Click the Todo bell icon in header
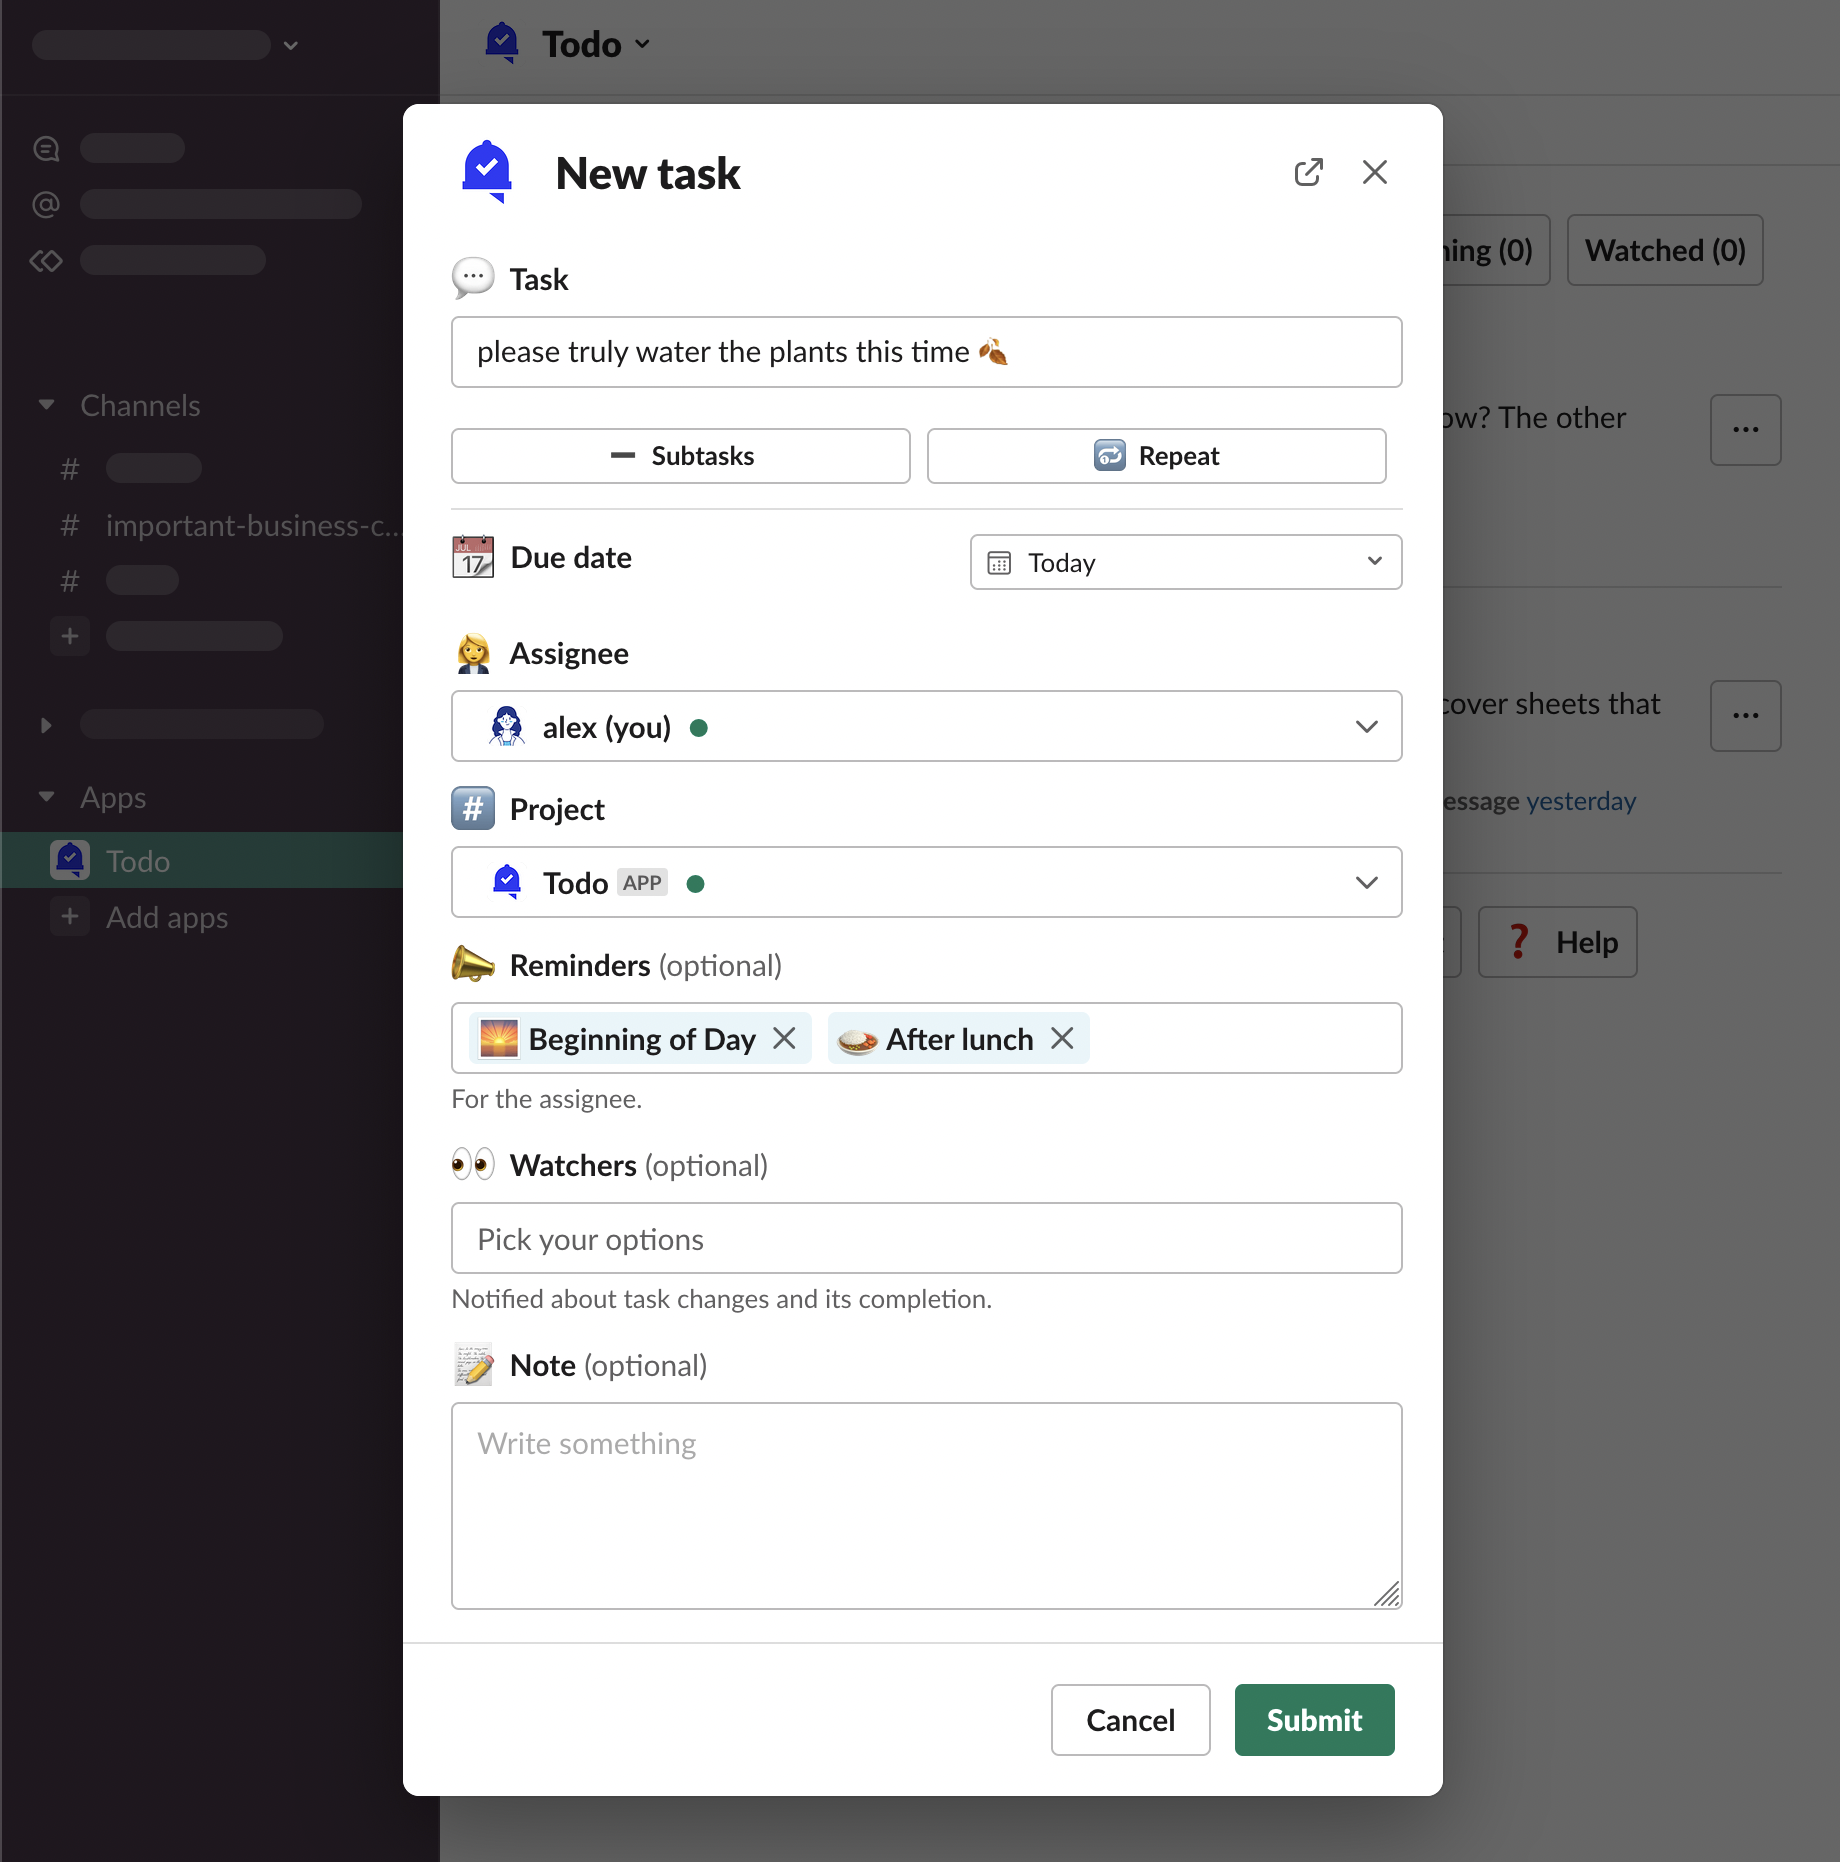The height and width of the screenshot is (1862, 1840). click(x=502, y=44)
